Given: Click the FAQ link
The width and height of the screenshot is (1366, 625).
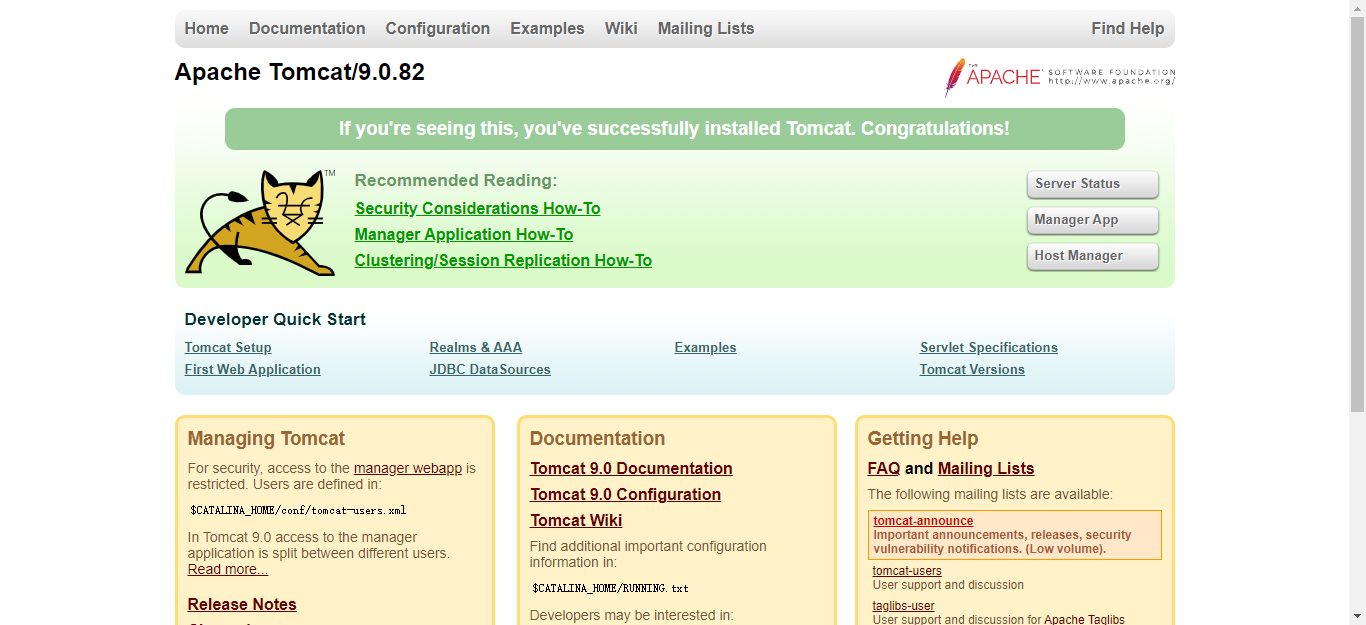Looking at the screenshot, I should 884,468.
